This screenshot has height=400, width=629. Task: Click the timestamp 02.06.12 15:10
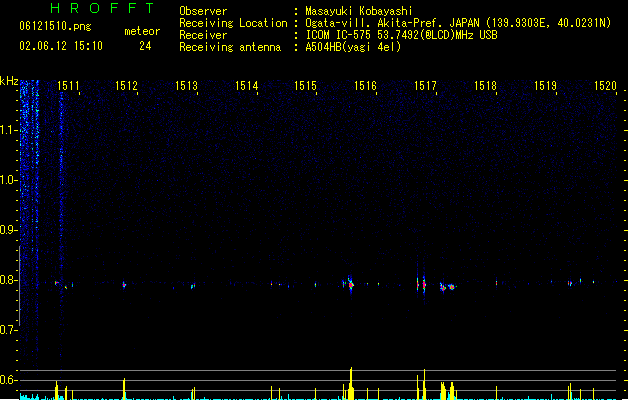point(61,46)
